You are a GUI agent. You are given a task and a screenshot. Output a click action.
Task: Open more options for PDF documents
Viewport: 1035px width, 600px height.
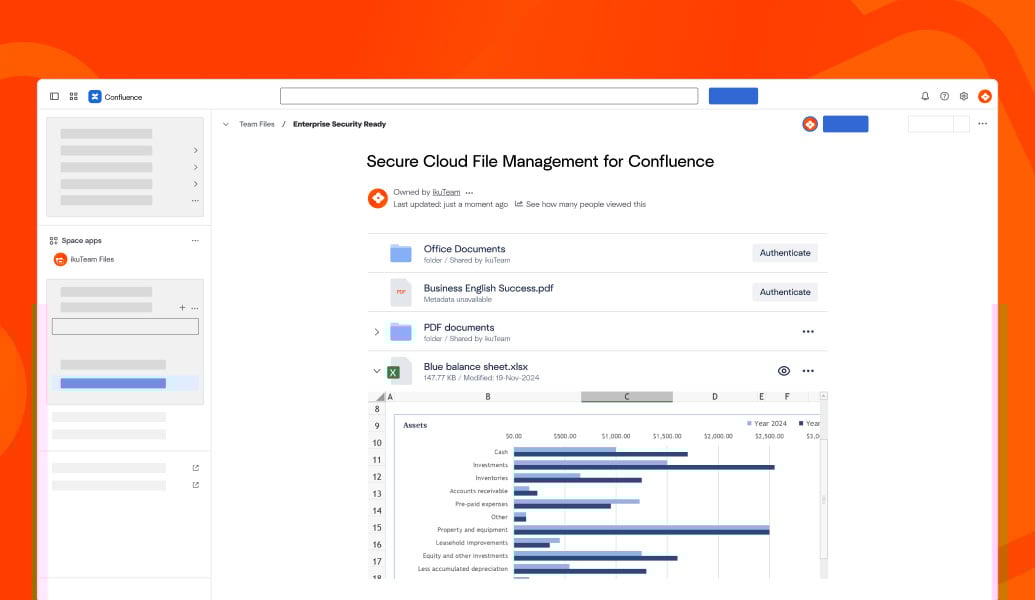click(x=808, y=332)
